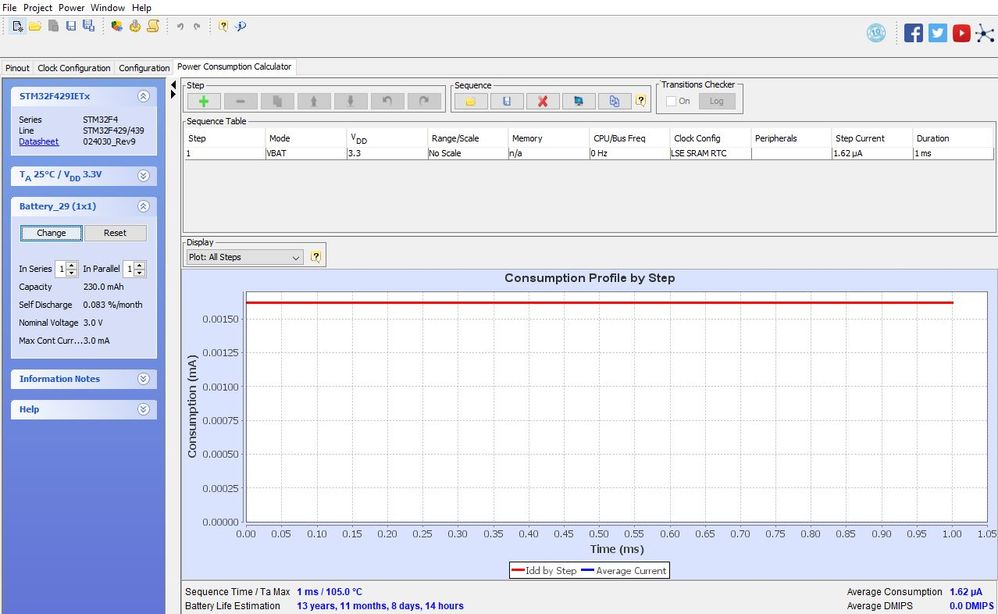Open the Help menu in menu bar
The image size is (998, 614).
(142, 8)
